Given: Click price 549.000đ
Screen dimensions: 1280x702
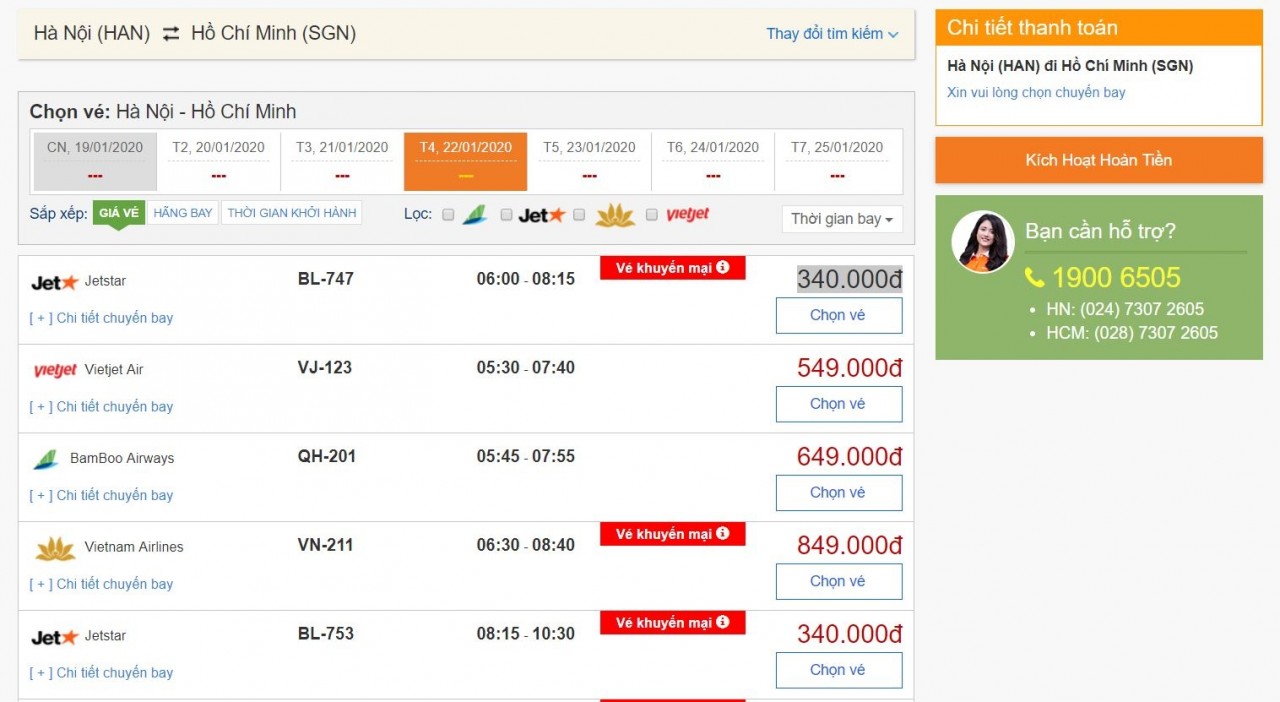Looking at the screenshot, I should (850, 368).
